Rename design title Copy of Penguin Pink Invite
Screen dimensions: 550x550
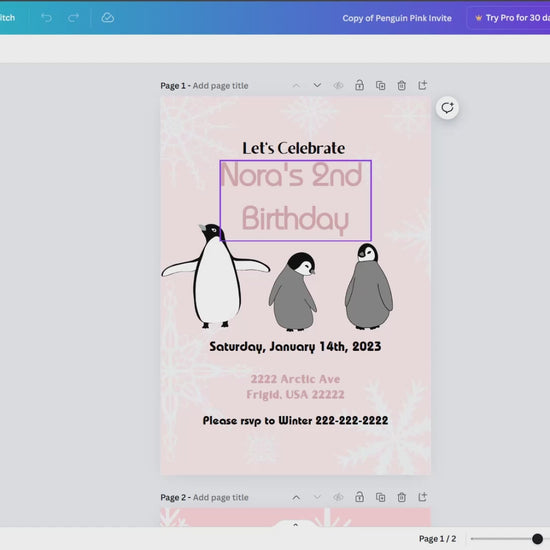[x=397, y=18]
